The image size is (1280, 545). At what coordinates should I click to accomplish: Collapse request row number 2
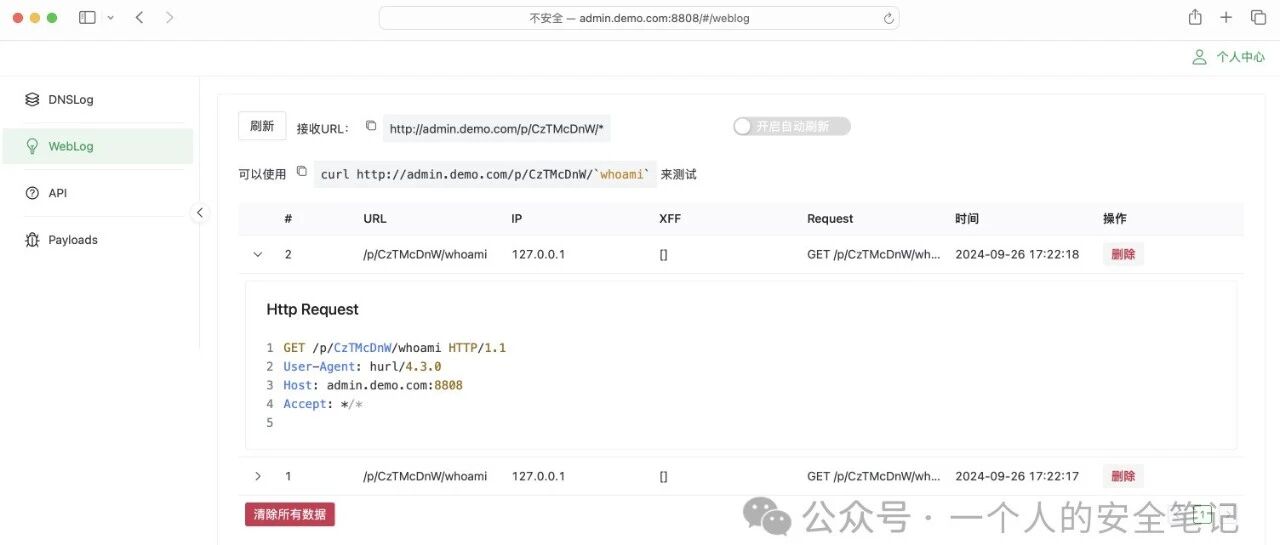[257, 255]
